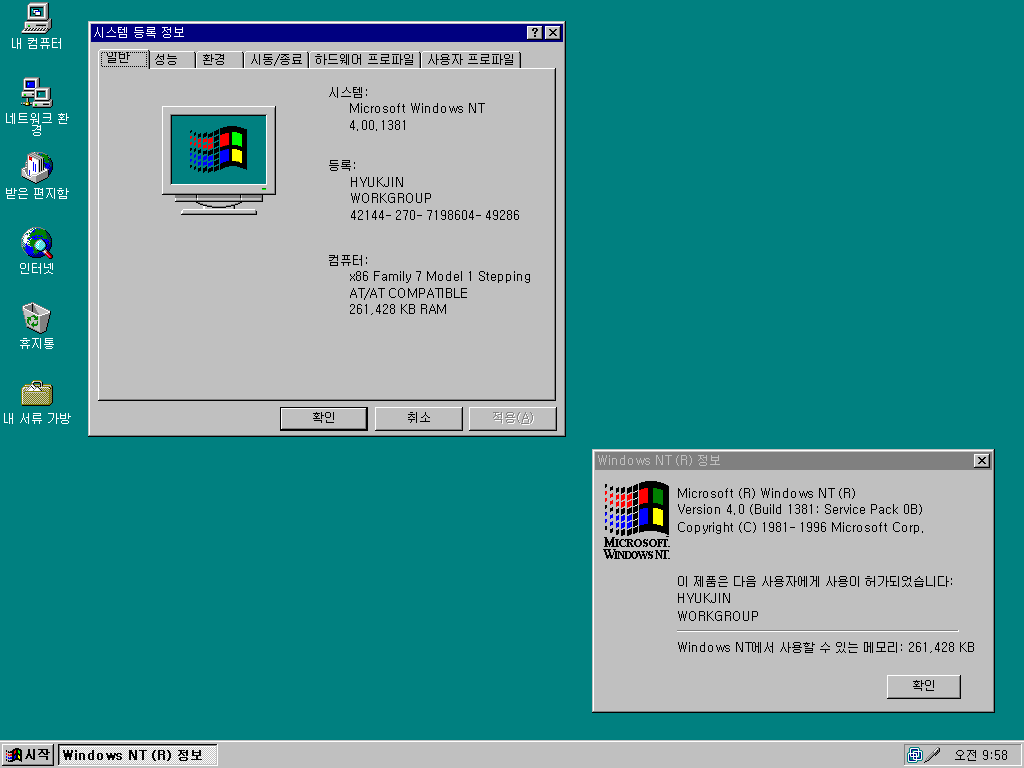Switch to the 성능 tab

172,59
